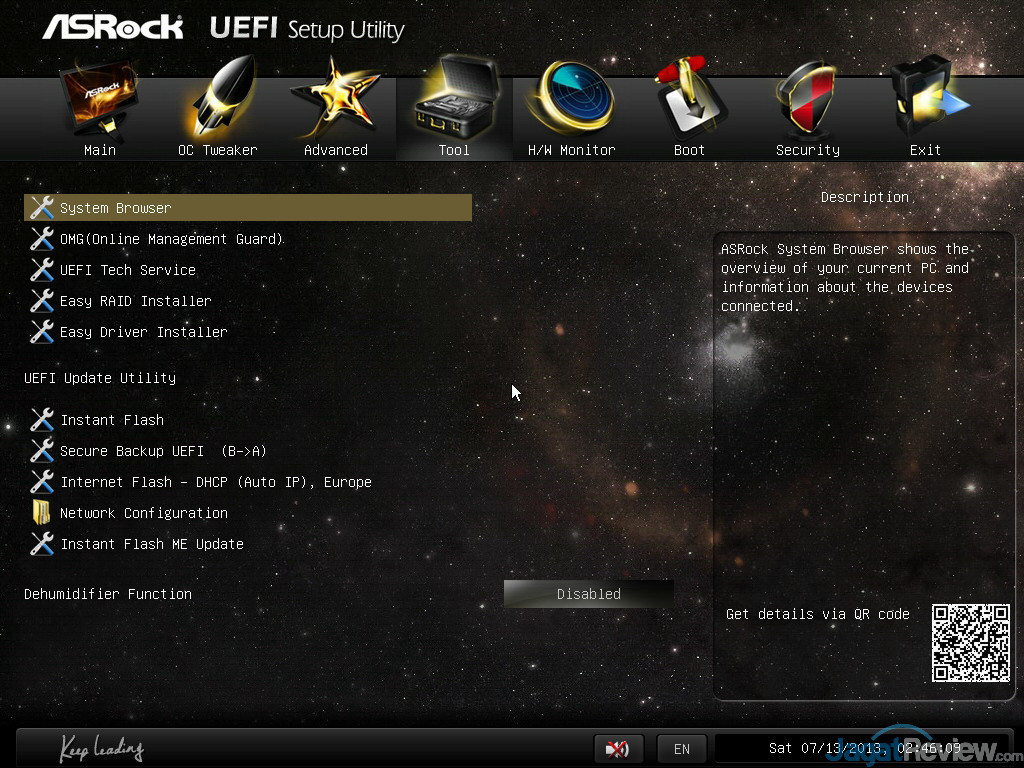Click the System Browser wrench icon
The image size is (1024, 768).
42,208
